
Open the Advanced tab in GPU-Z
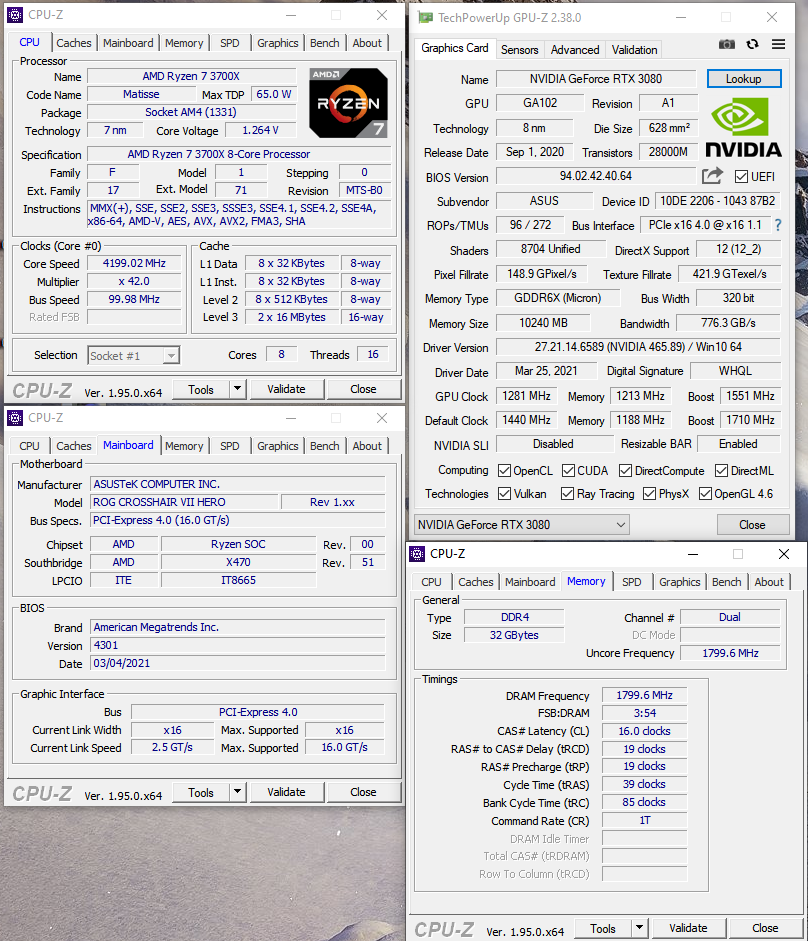pyautogui.click(x=574, y=50)
